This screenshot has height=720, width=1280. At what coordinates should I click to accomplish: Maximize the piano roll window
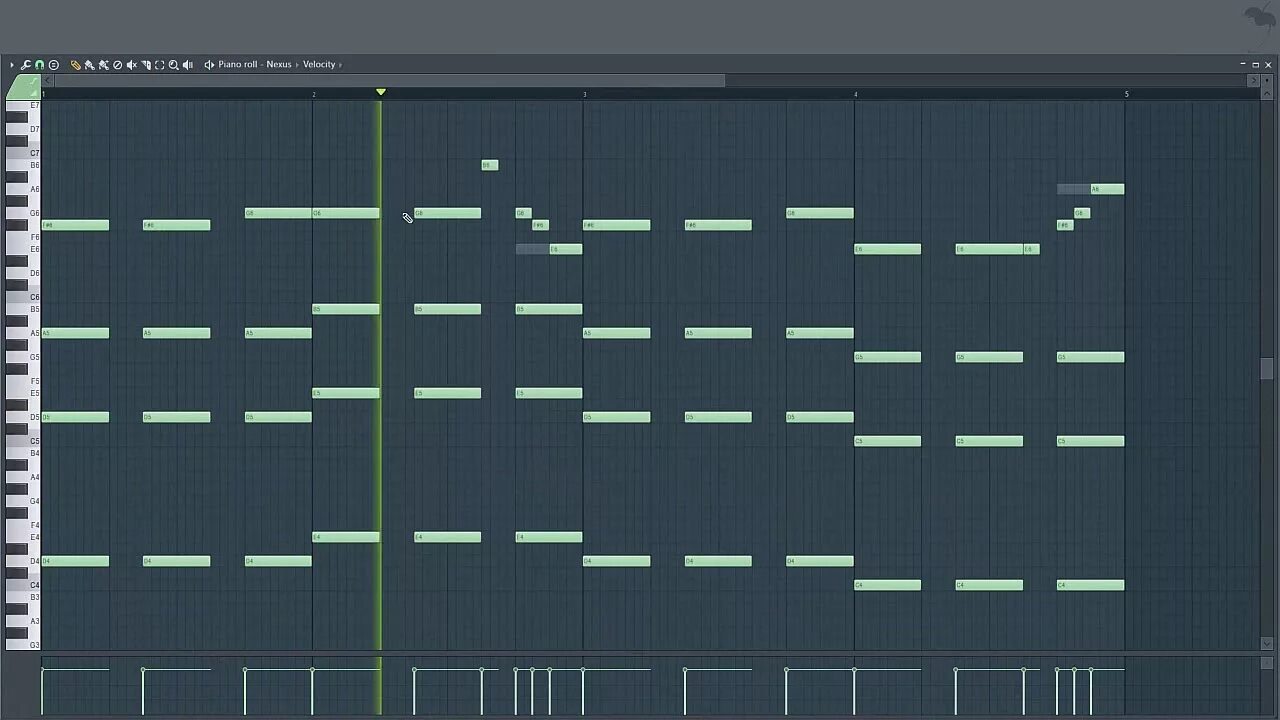click(1256, 65)
